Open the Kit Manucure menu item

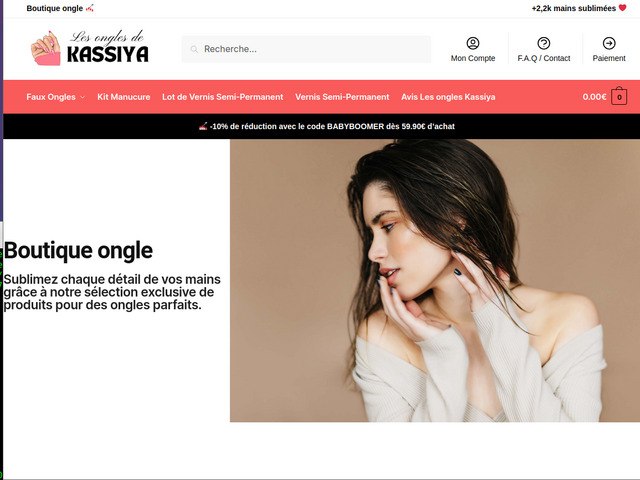pos(124,97)
